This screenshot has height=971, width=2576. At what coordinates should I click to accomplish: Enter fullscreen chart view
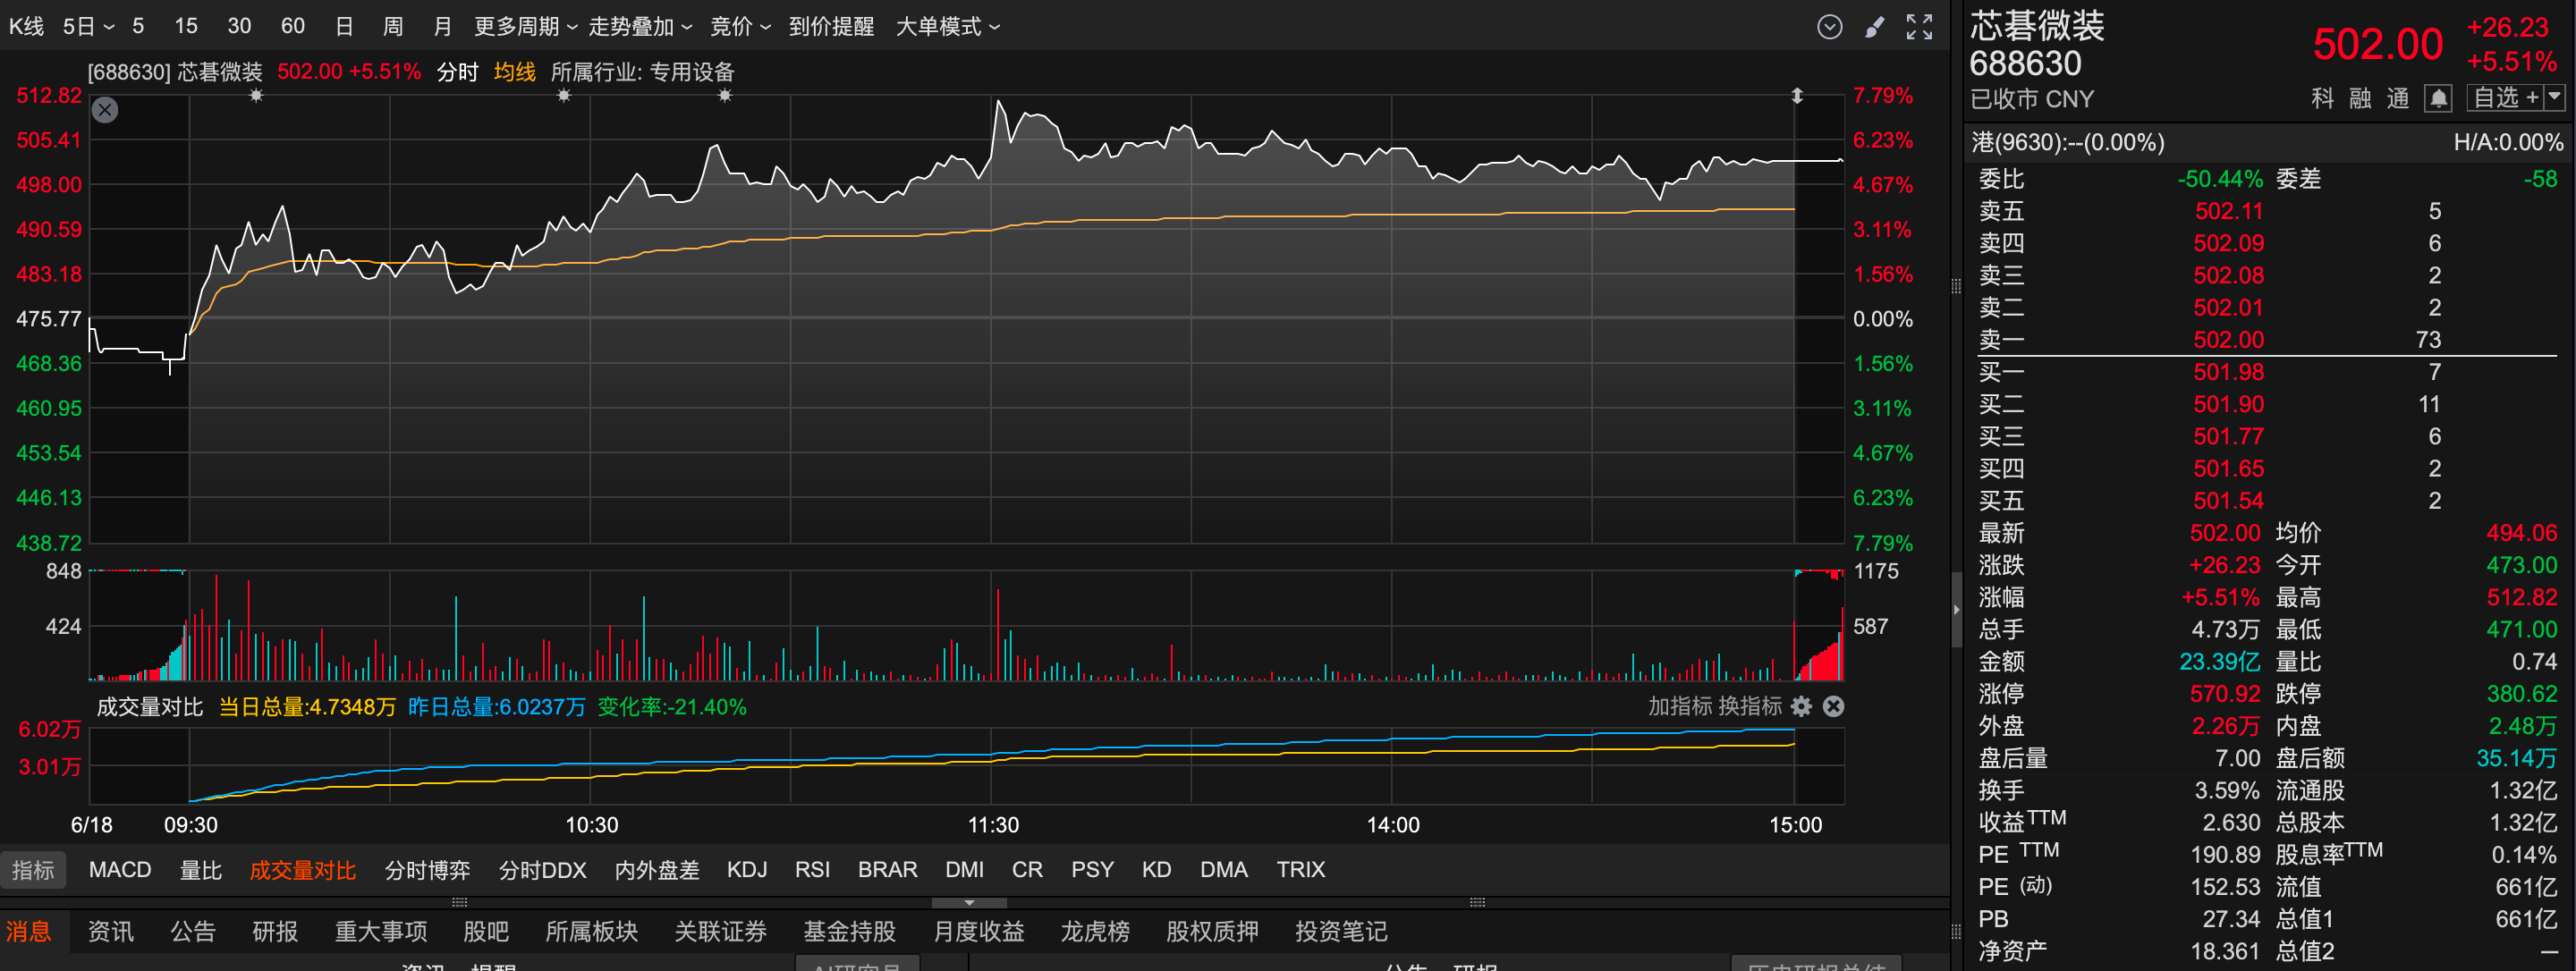[1919, 27]
